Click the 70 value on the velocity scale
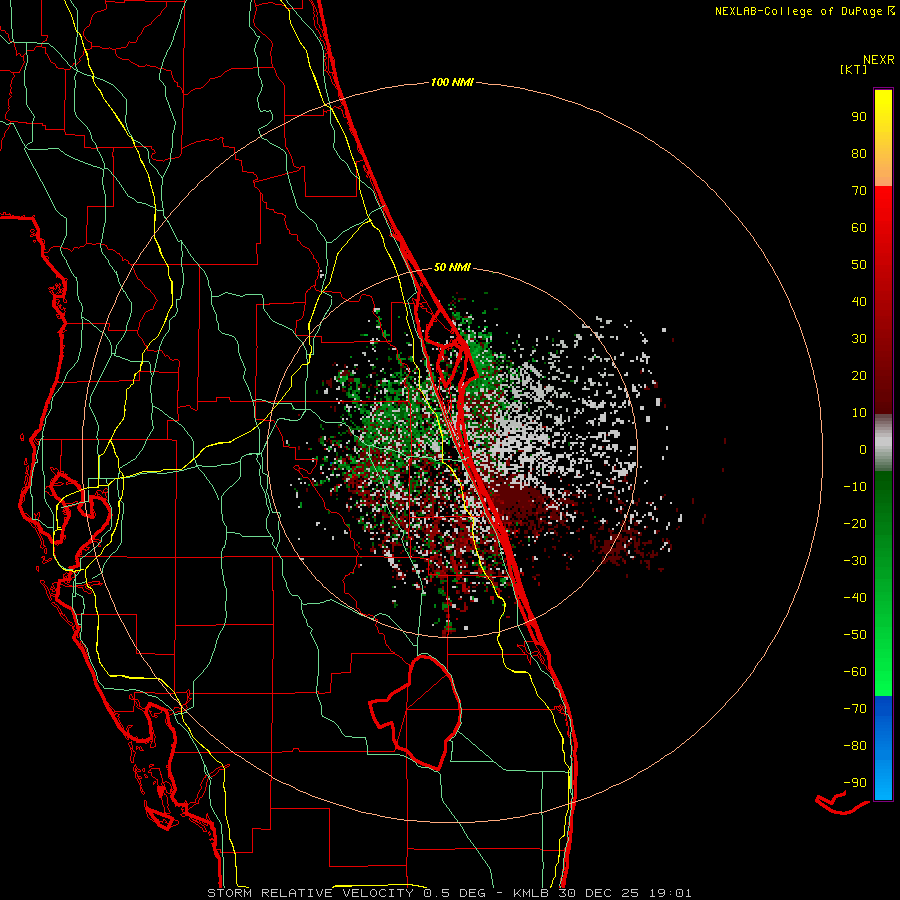 [x=859, y=191]
